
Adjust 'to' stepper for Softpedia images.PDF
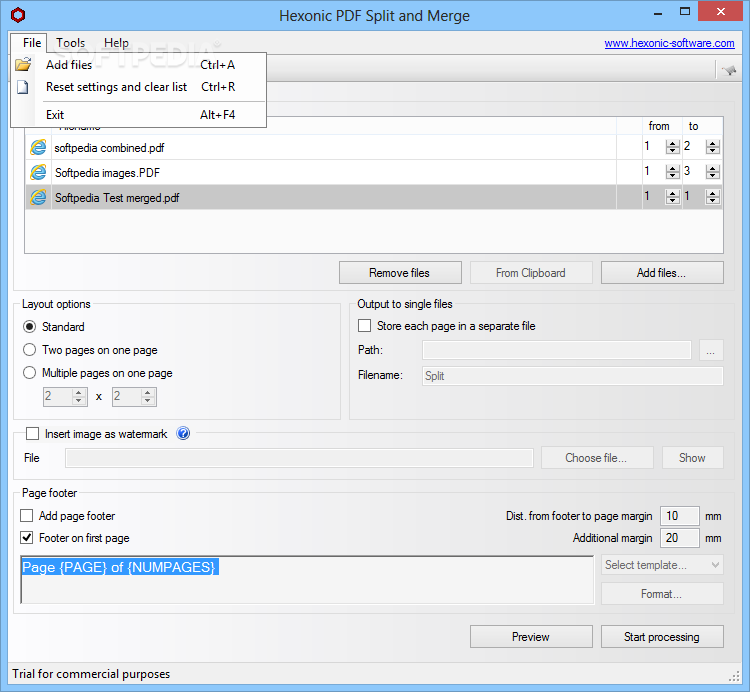click(x=713, y=172)
